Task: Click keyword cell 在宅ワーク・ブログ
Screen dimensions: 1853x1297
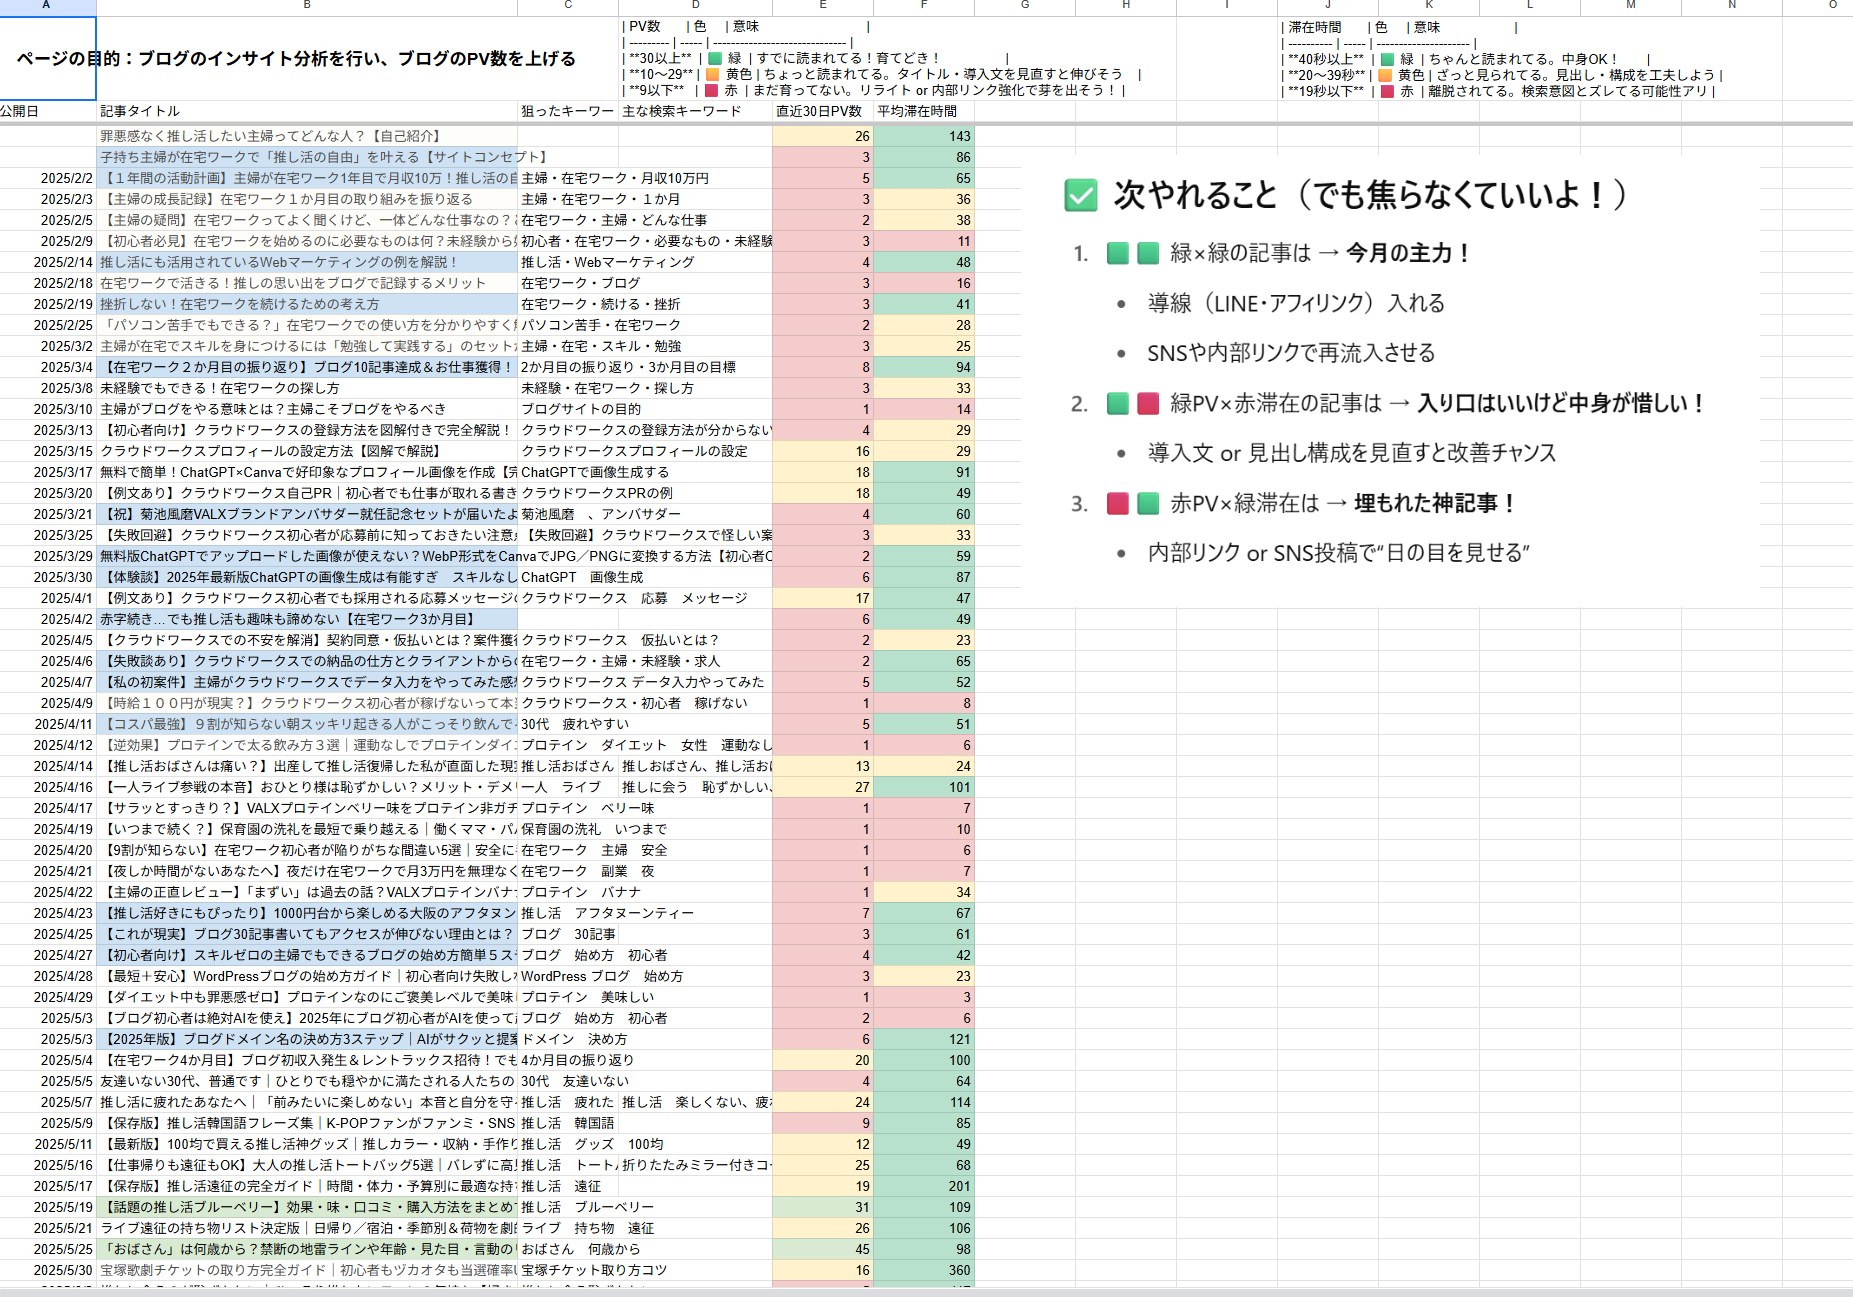Action: pyautogui.click(x=568, y=283)
